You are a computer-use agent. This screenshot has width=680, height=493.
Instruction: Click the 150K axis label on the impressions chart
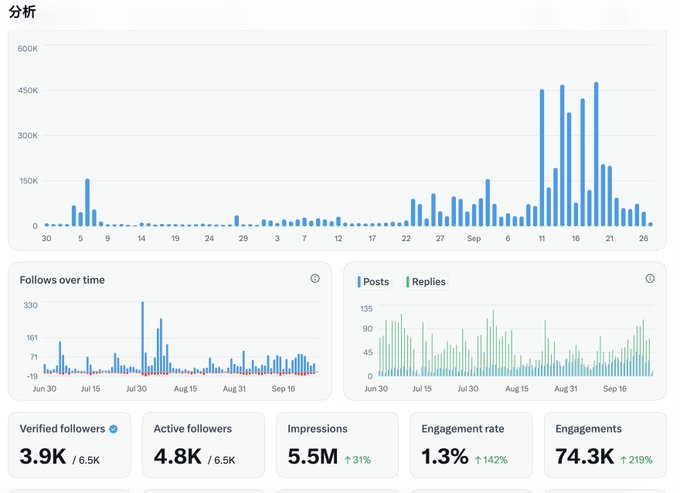coord(28,181)
